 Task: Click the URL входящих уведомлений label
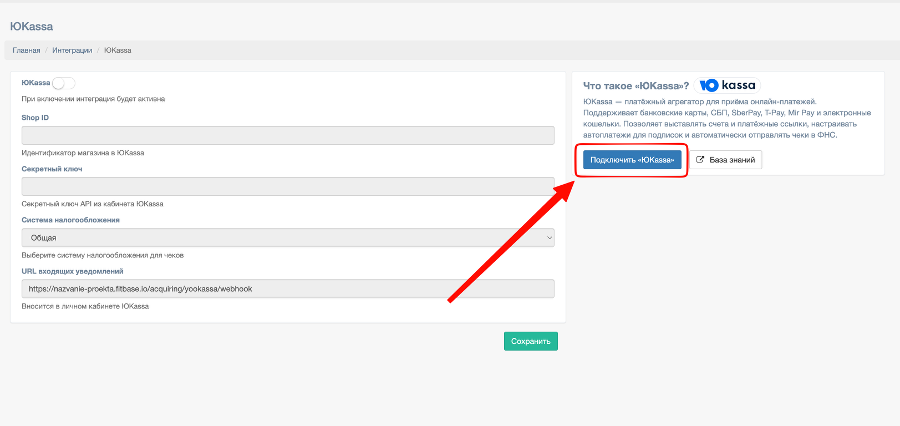[72, 271]
